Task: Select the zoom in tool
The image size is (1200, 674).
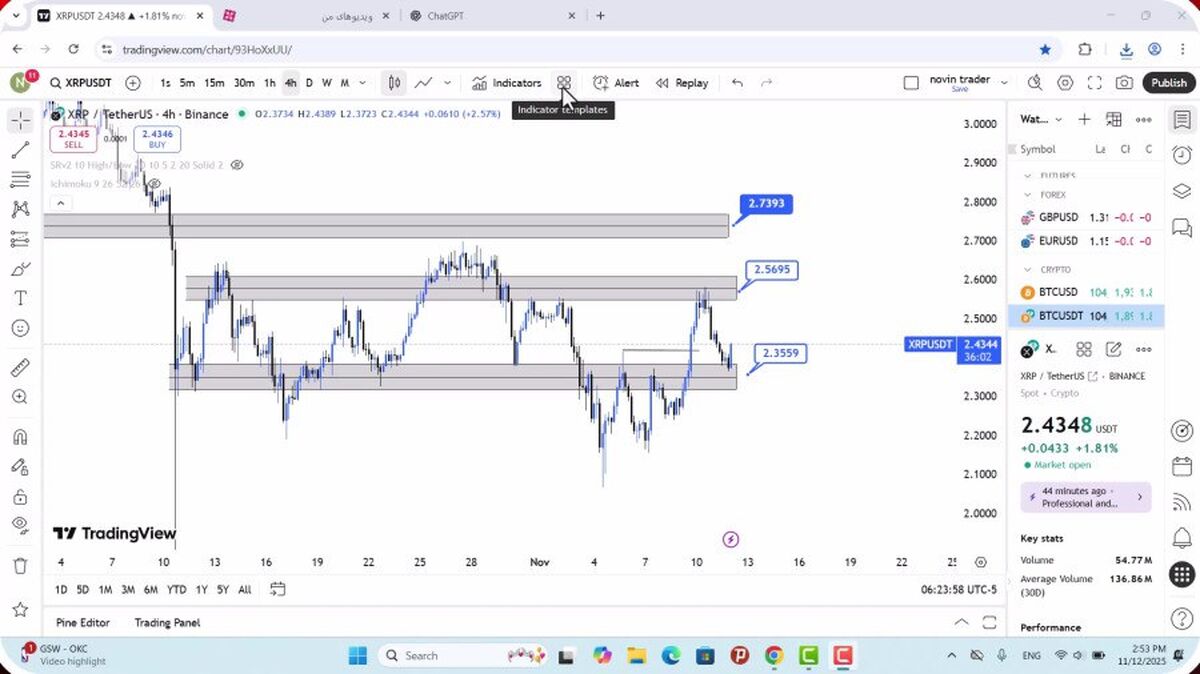Action: coord(20,397)
